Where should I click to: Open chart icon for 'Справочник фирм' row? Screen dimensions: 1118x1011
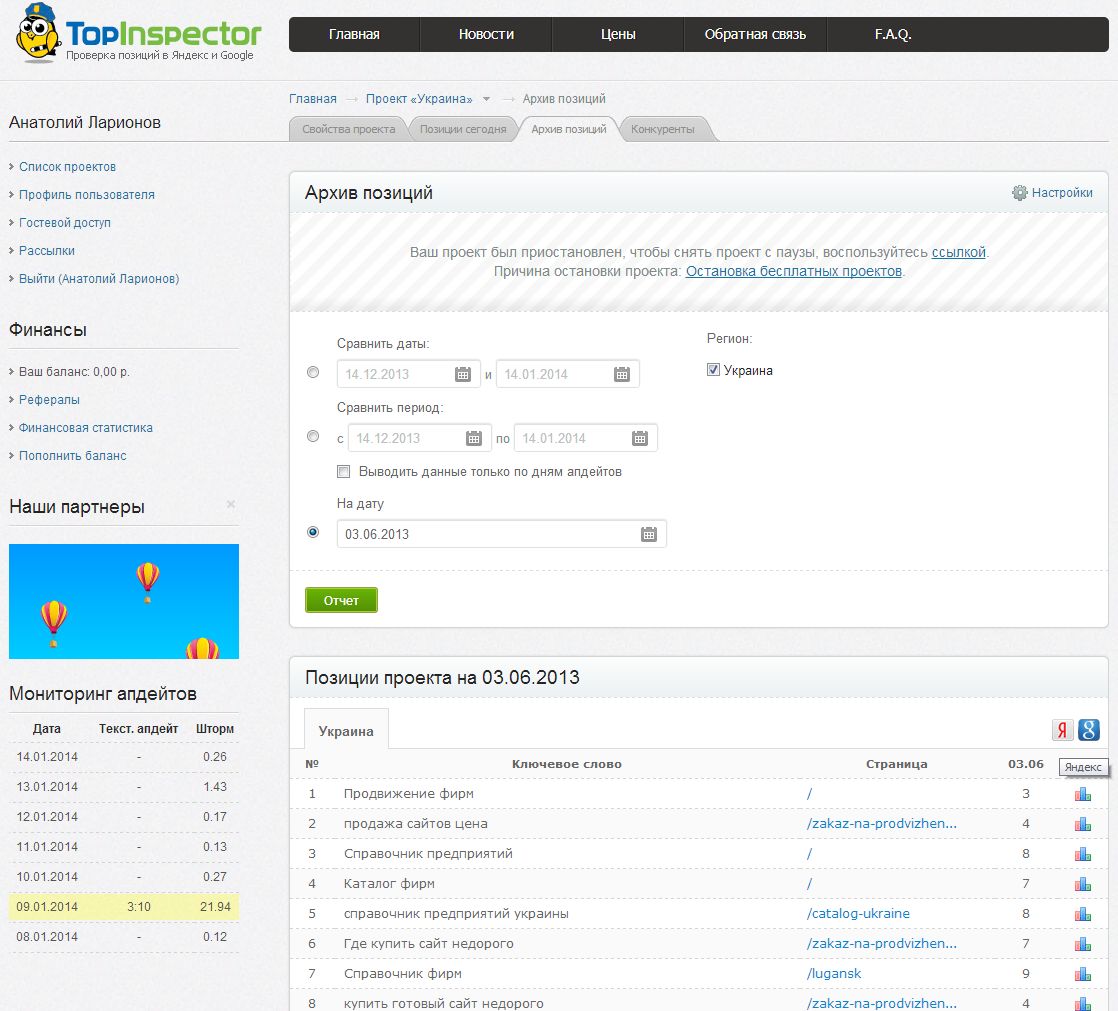tap(1082, 974)
